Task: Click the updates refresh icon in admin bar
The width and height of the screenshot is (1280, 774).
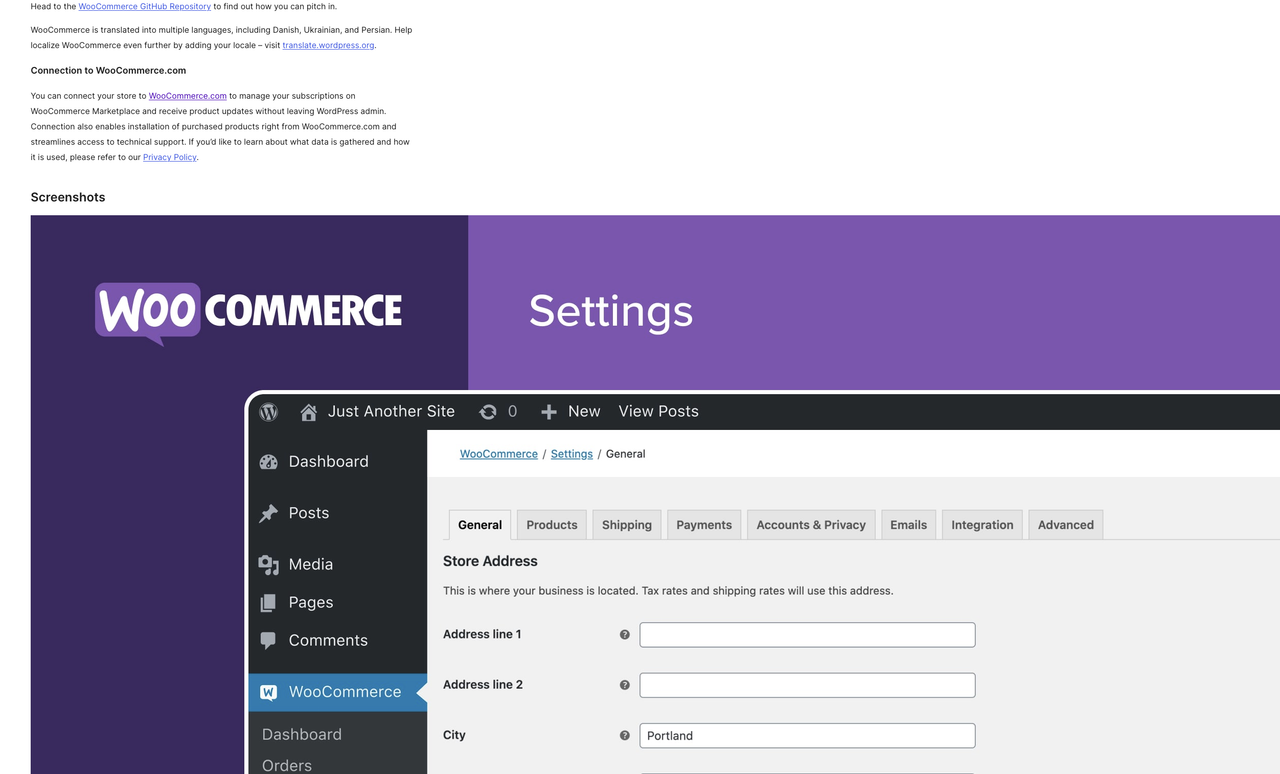Action: pos(488,412)
